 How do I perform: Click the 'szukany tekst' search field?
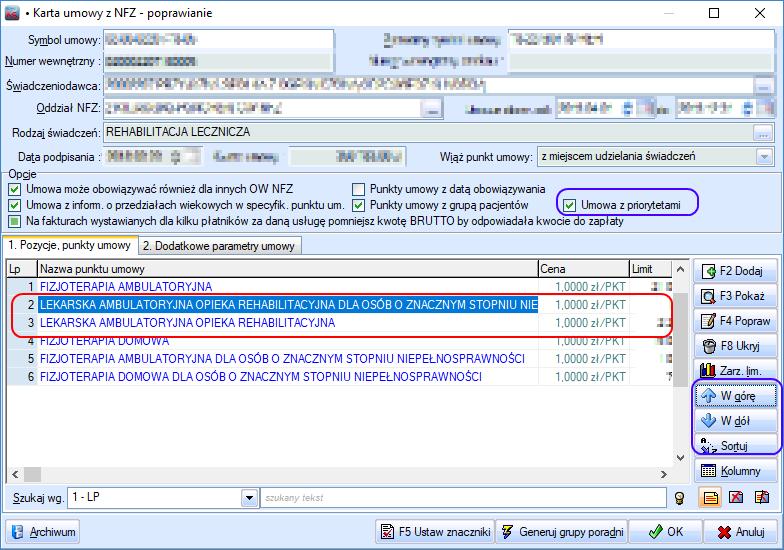point(464,498)
